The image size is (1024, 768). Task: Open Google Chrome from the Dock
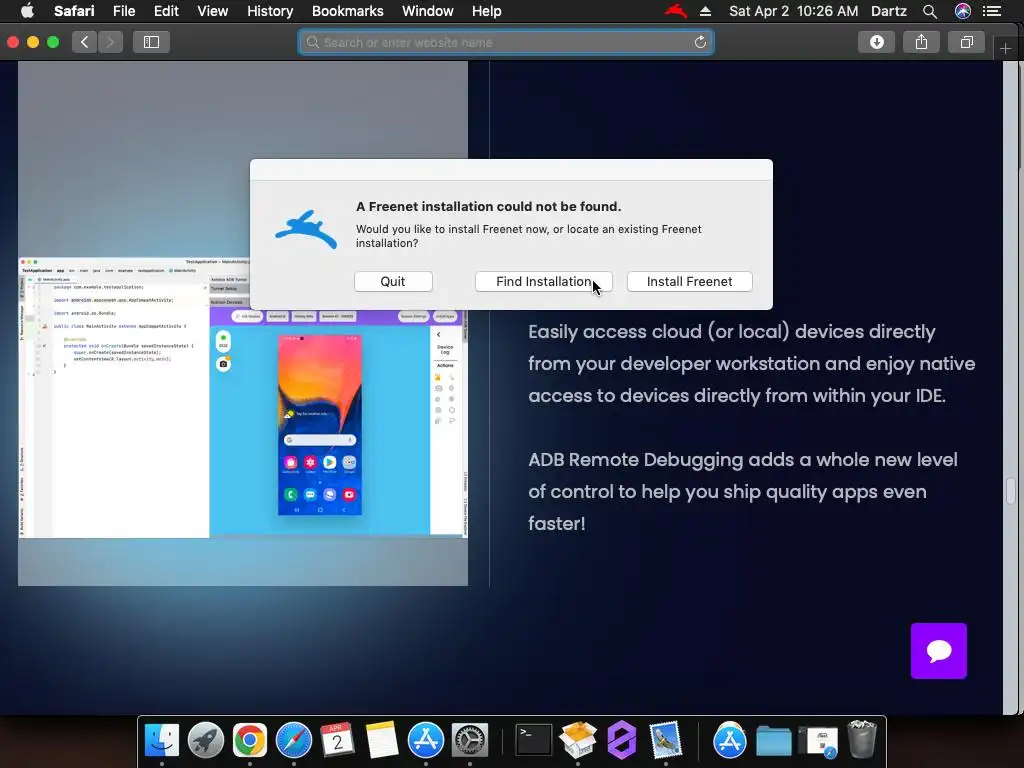(249, 740)
